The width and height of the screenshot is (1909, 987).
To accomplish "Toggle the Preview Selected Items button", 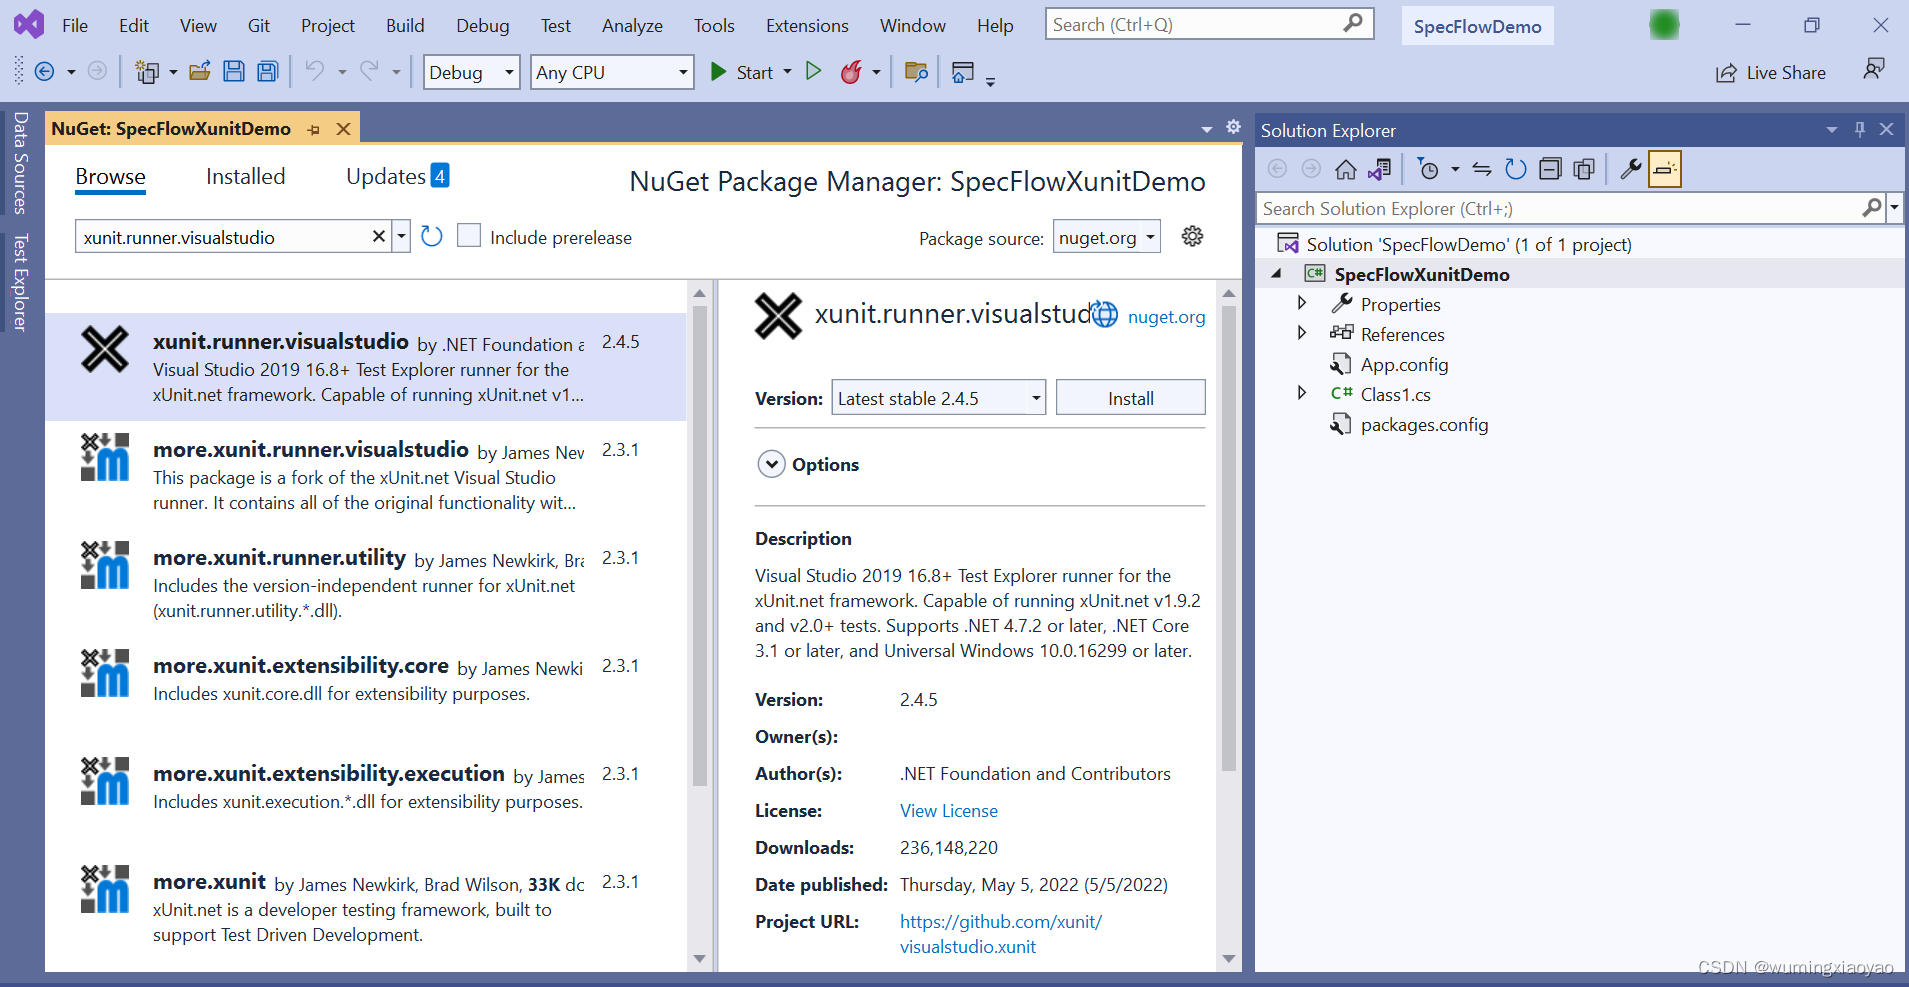I will [1665, 169].
